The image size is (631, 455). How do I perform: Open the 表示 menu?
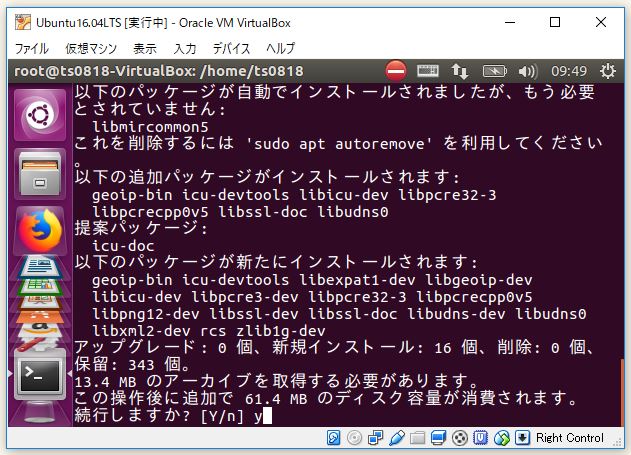[145, 49]
